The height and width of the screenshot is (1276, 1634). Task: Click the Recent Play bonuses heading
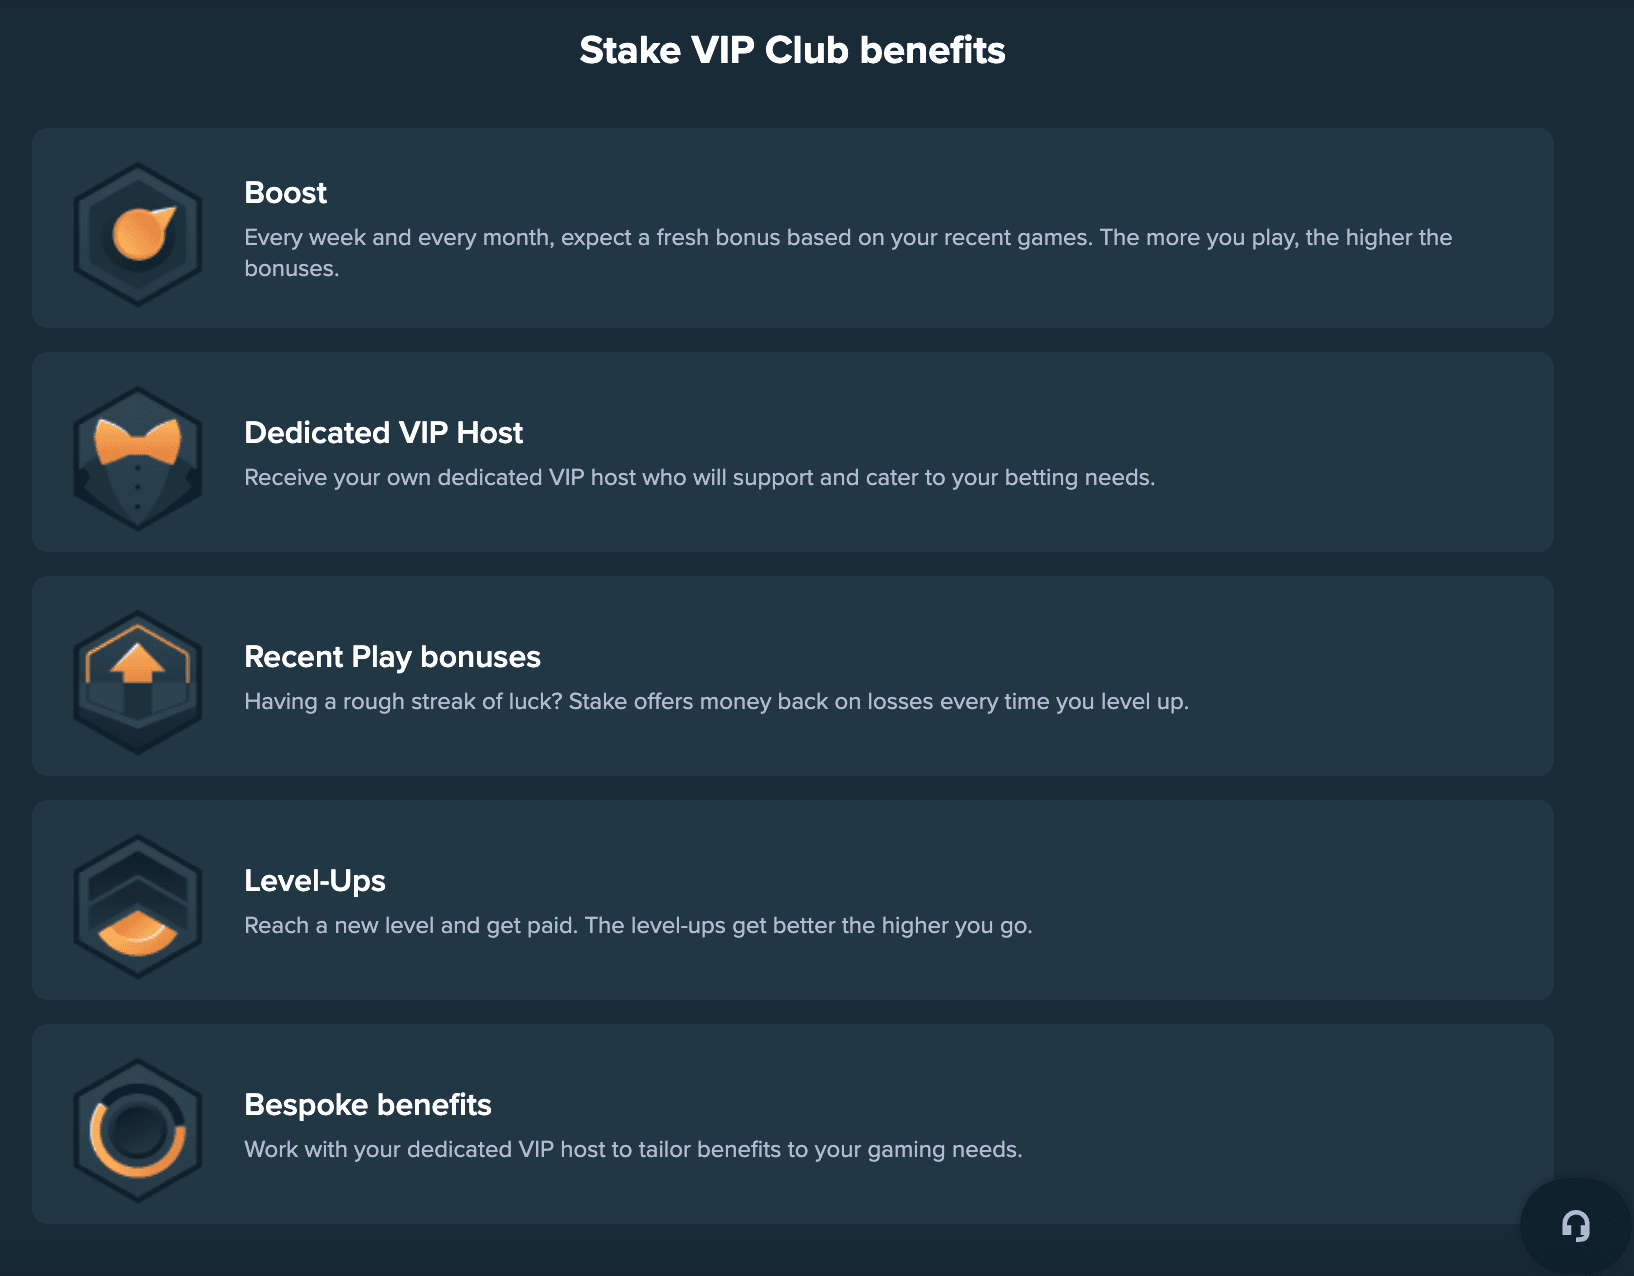coord(392,656)
